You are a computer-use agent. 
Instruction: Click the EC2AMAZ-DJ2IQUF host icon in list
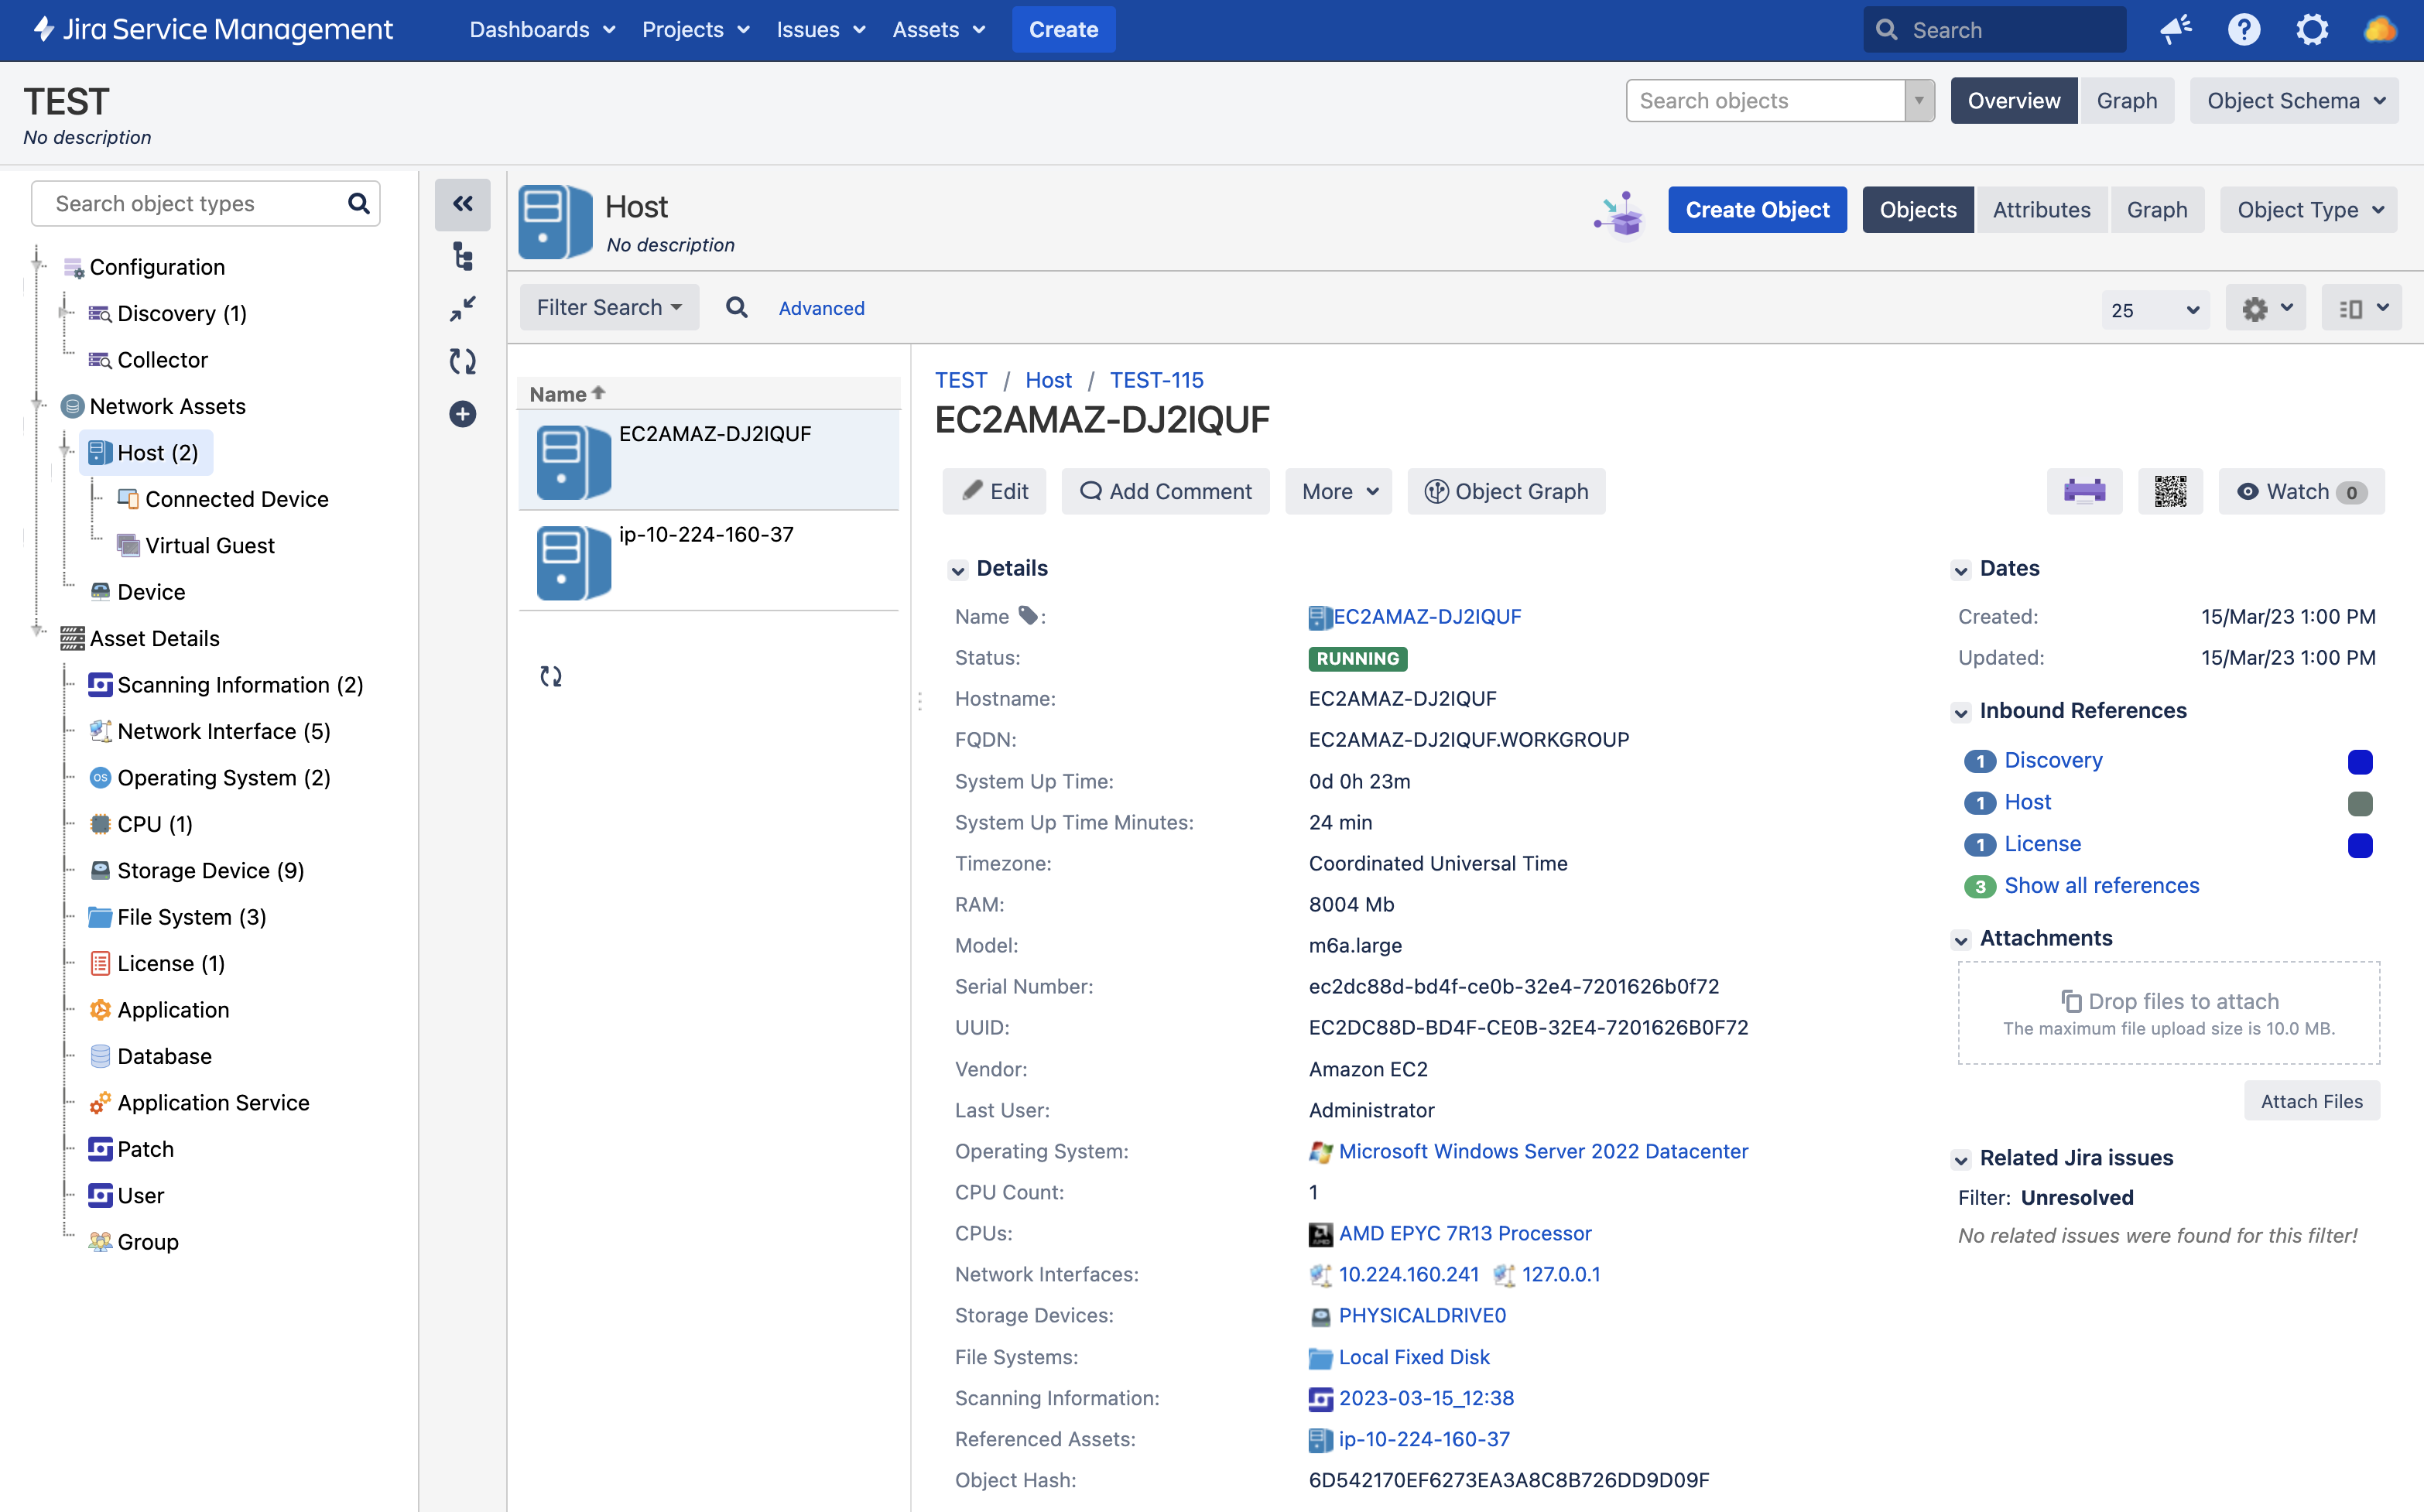coord(573,462)
